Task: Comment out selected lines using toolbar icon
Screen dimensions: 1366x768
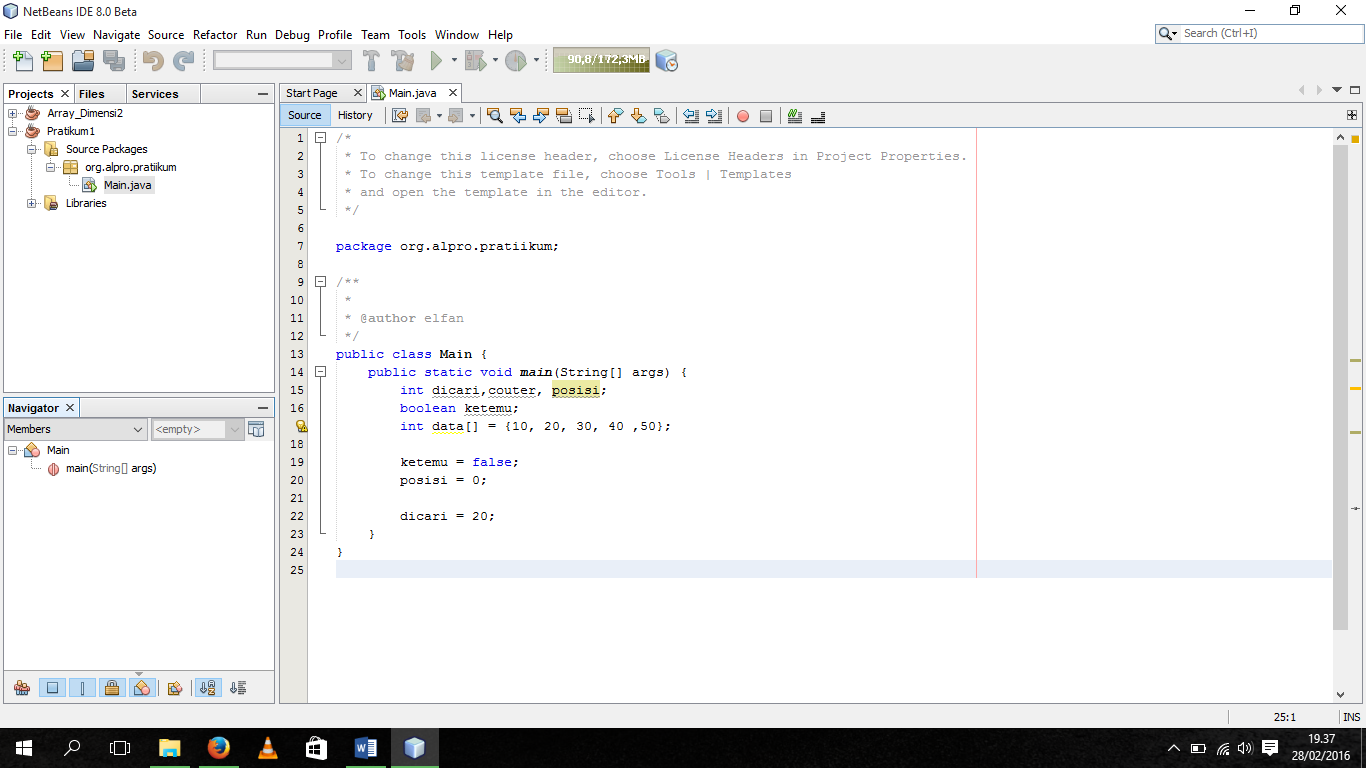Action: [793, 116]
